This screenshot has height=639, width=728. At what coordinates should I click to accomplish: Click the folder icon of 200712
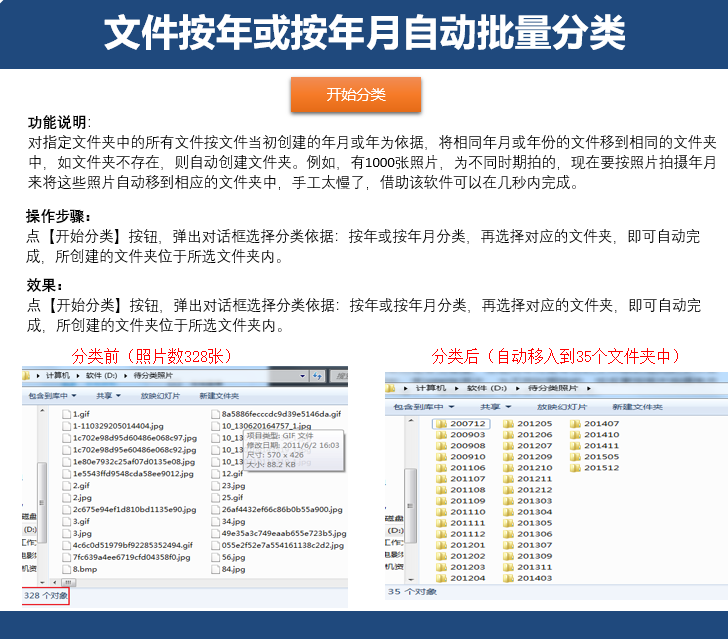click(x=441, y=424)
